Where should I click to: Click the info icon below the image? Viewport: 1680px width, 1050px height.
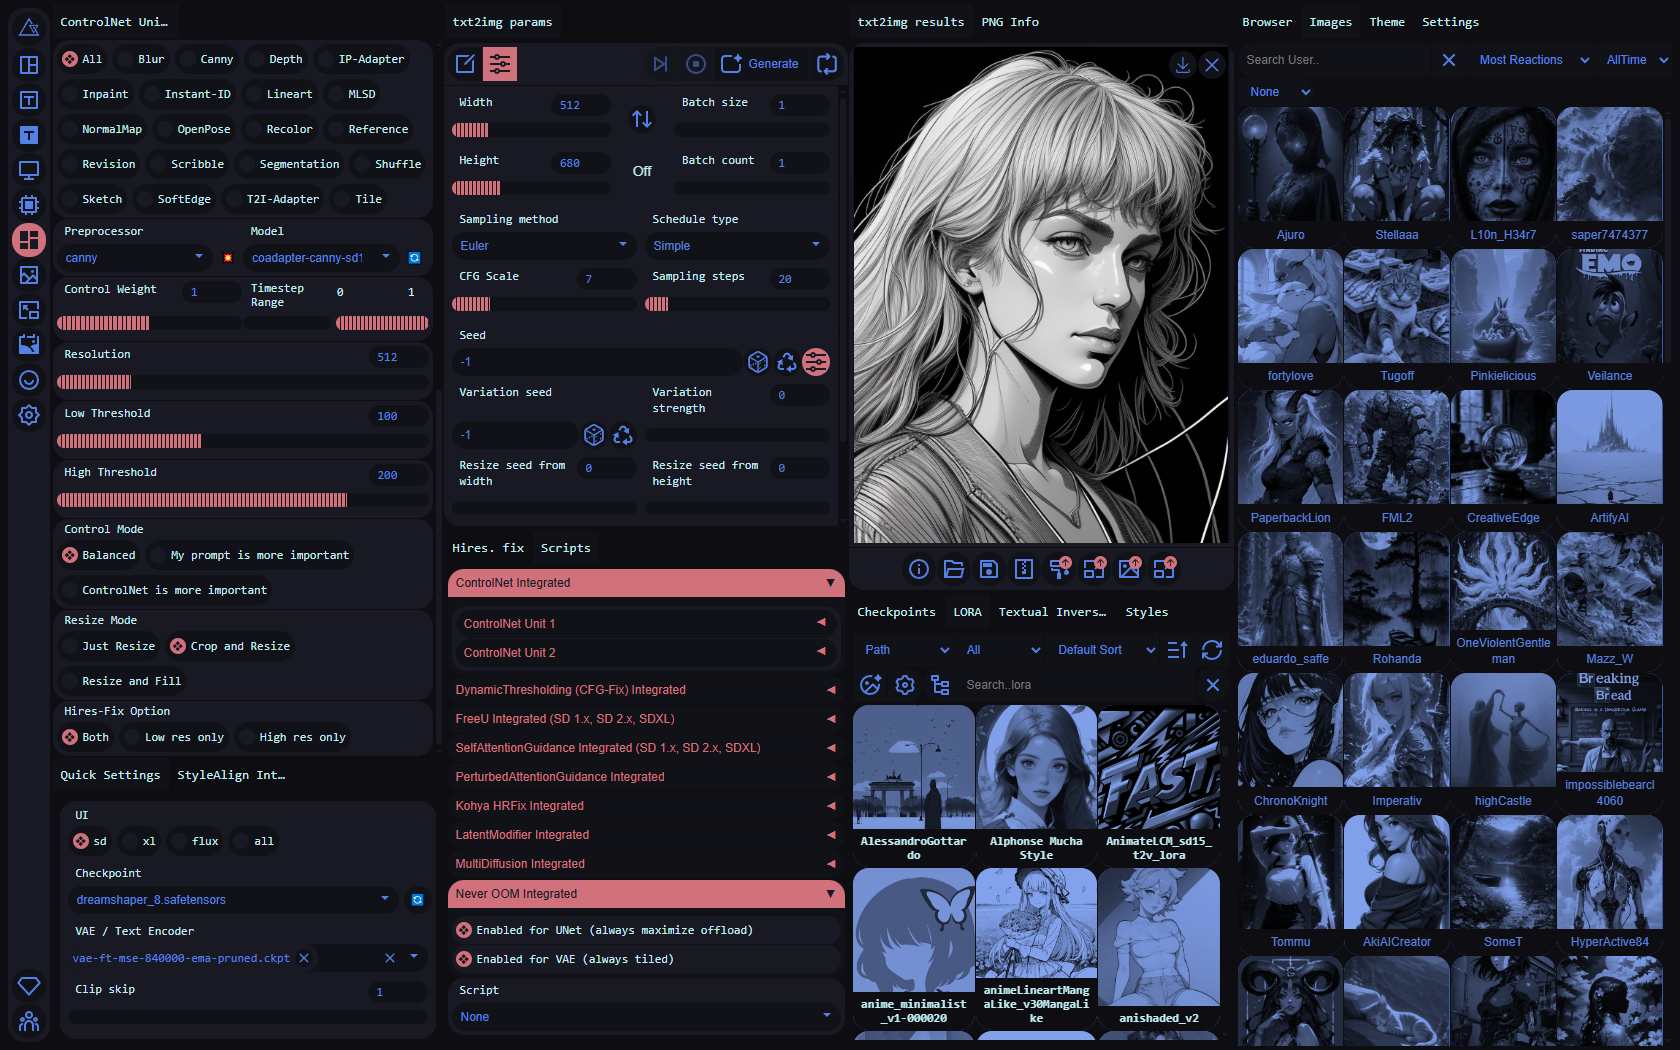(x=919, y=569)
